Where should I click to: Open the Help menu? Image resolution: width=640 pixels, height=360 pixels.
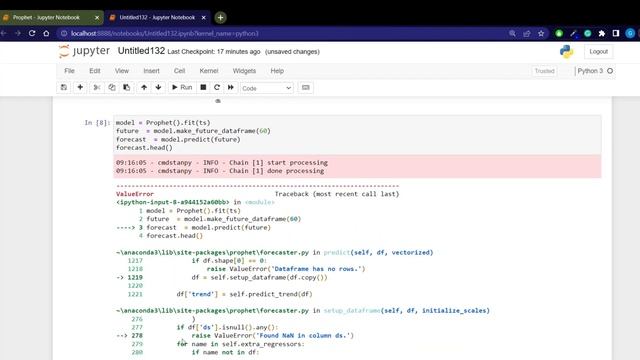277,71
